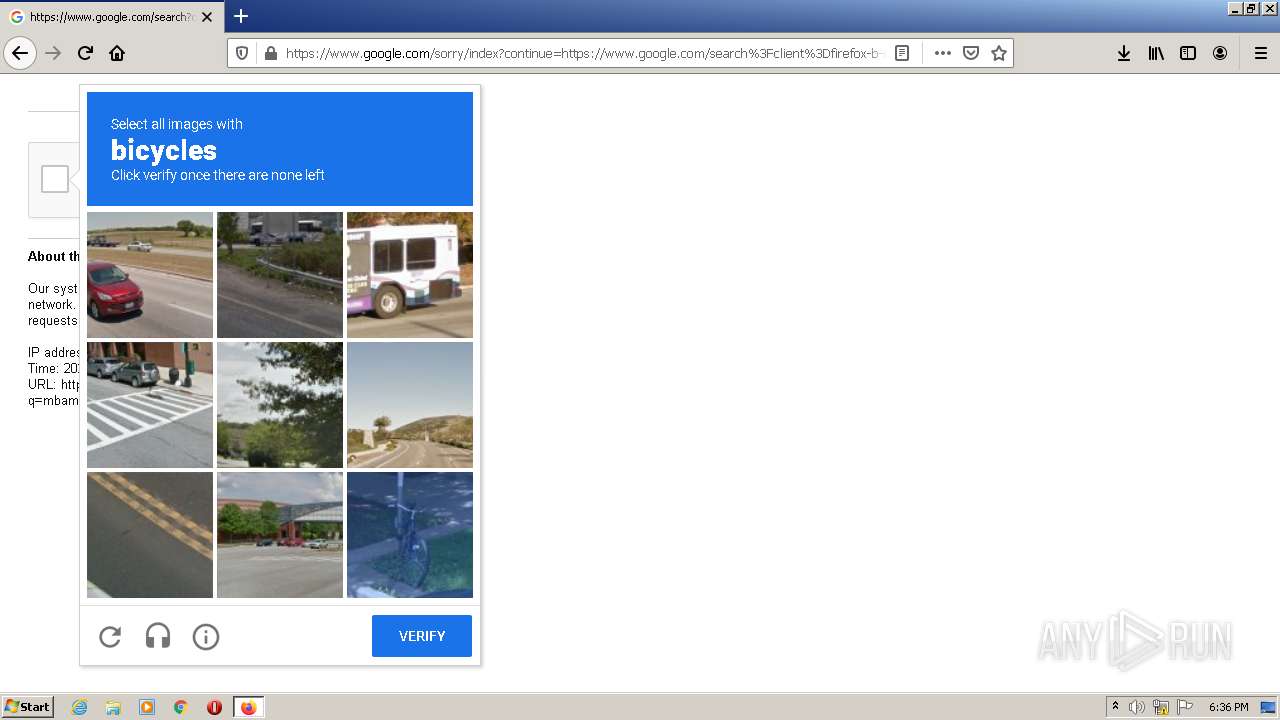Open captcha help info icon
This screenshot has width=1280, height=720.
pos(206,636)
